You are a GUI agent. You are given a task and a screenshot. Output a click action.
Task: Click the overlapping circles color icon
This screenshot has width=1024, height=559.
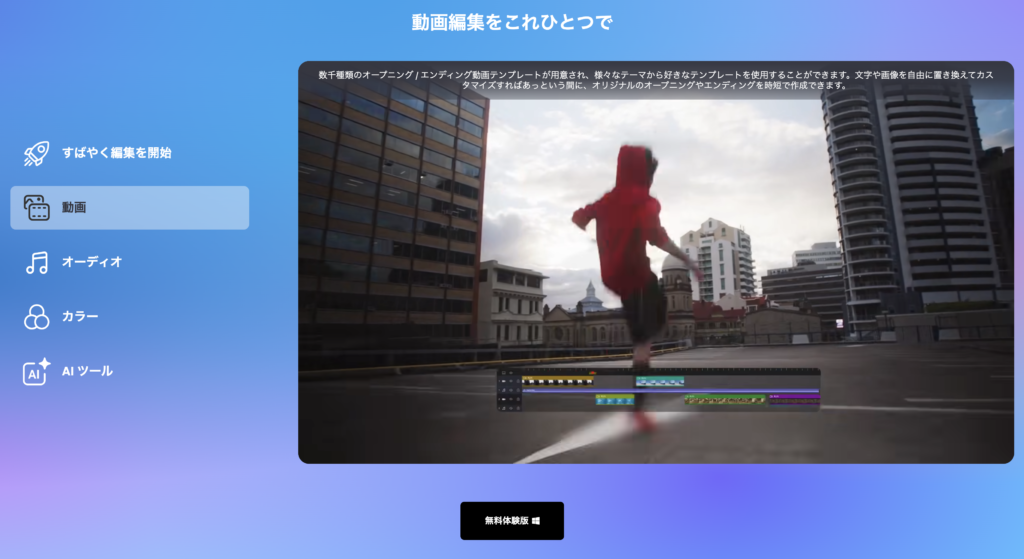(37, 317)
